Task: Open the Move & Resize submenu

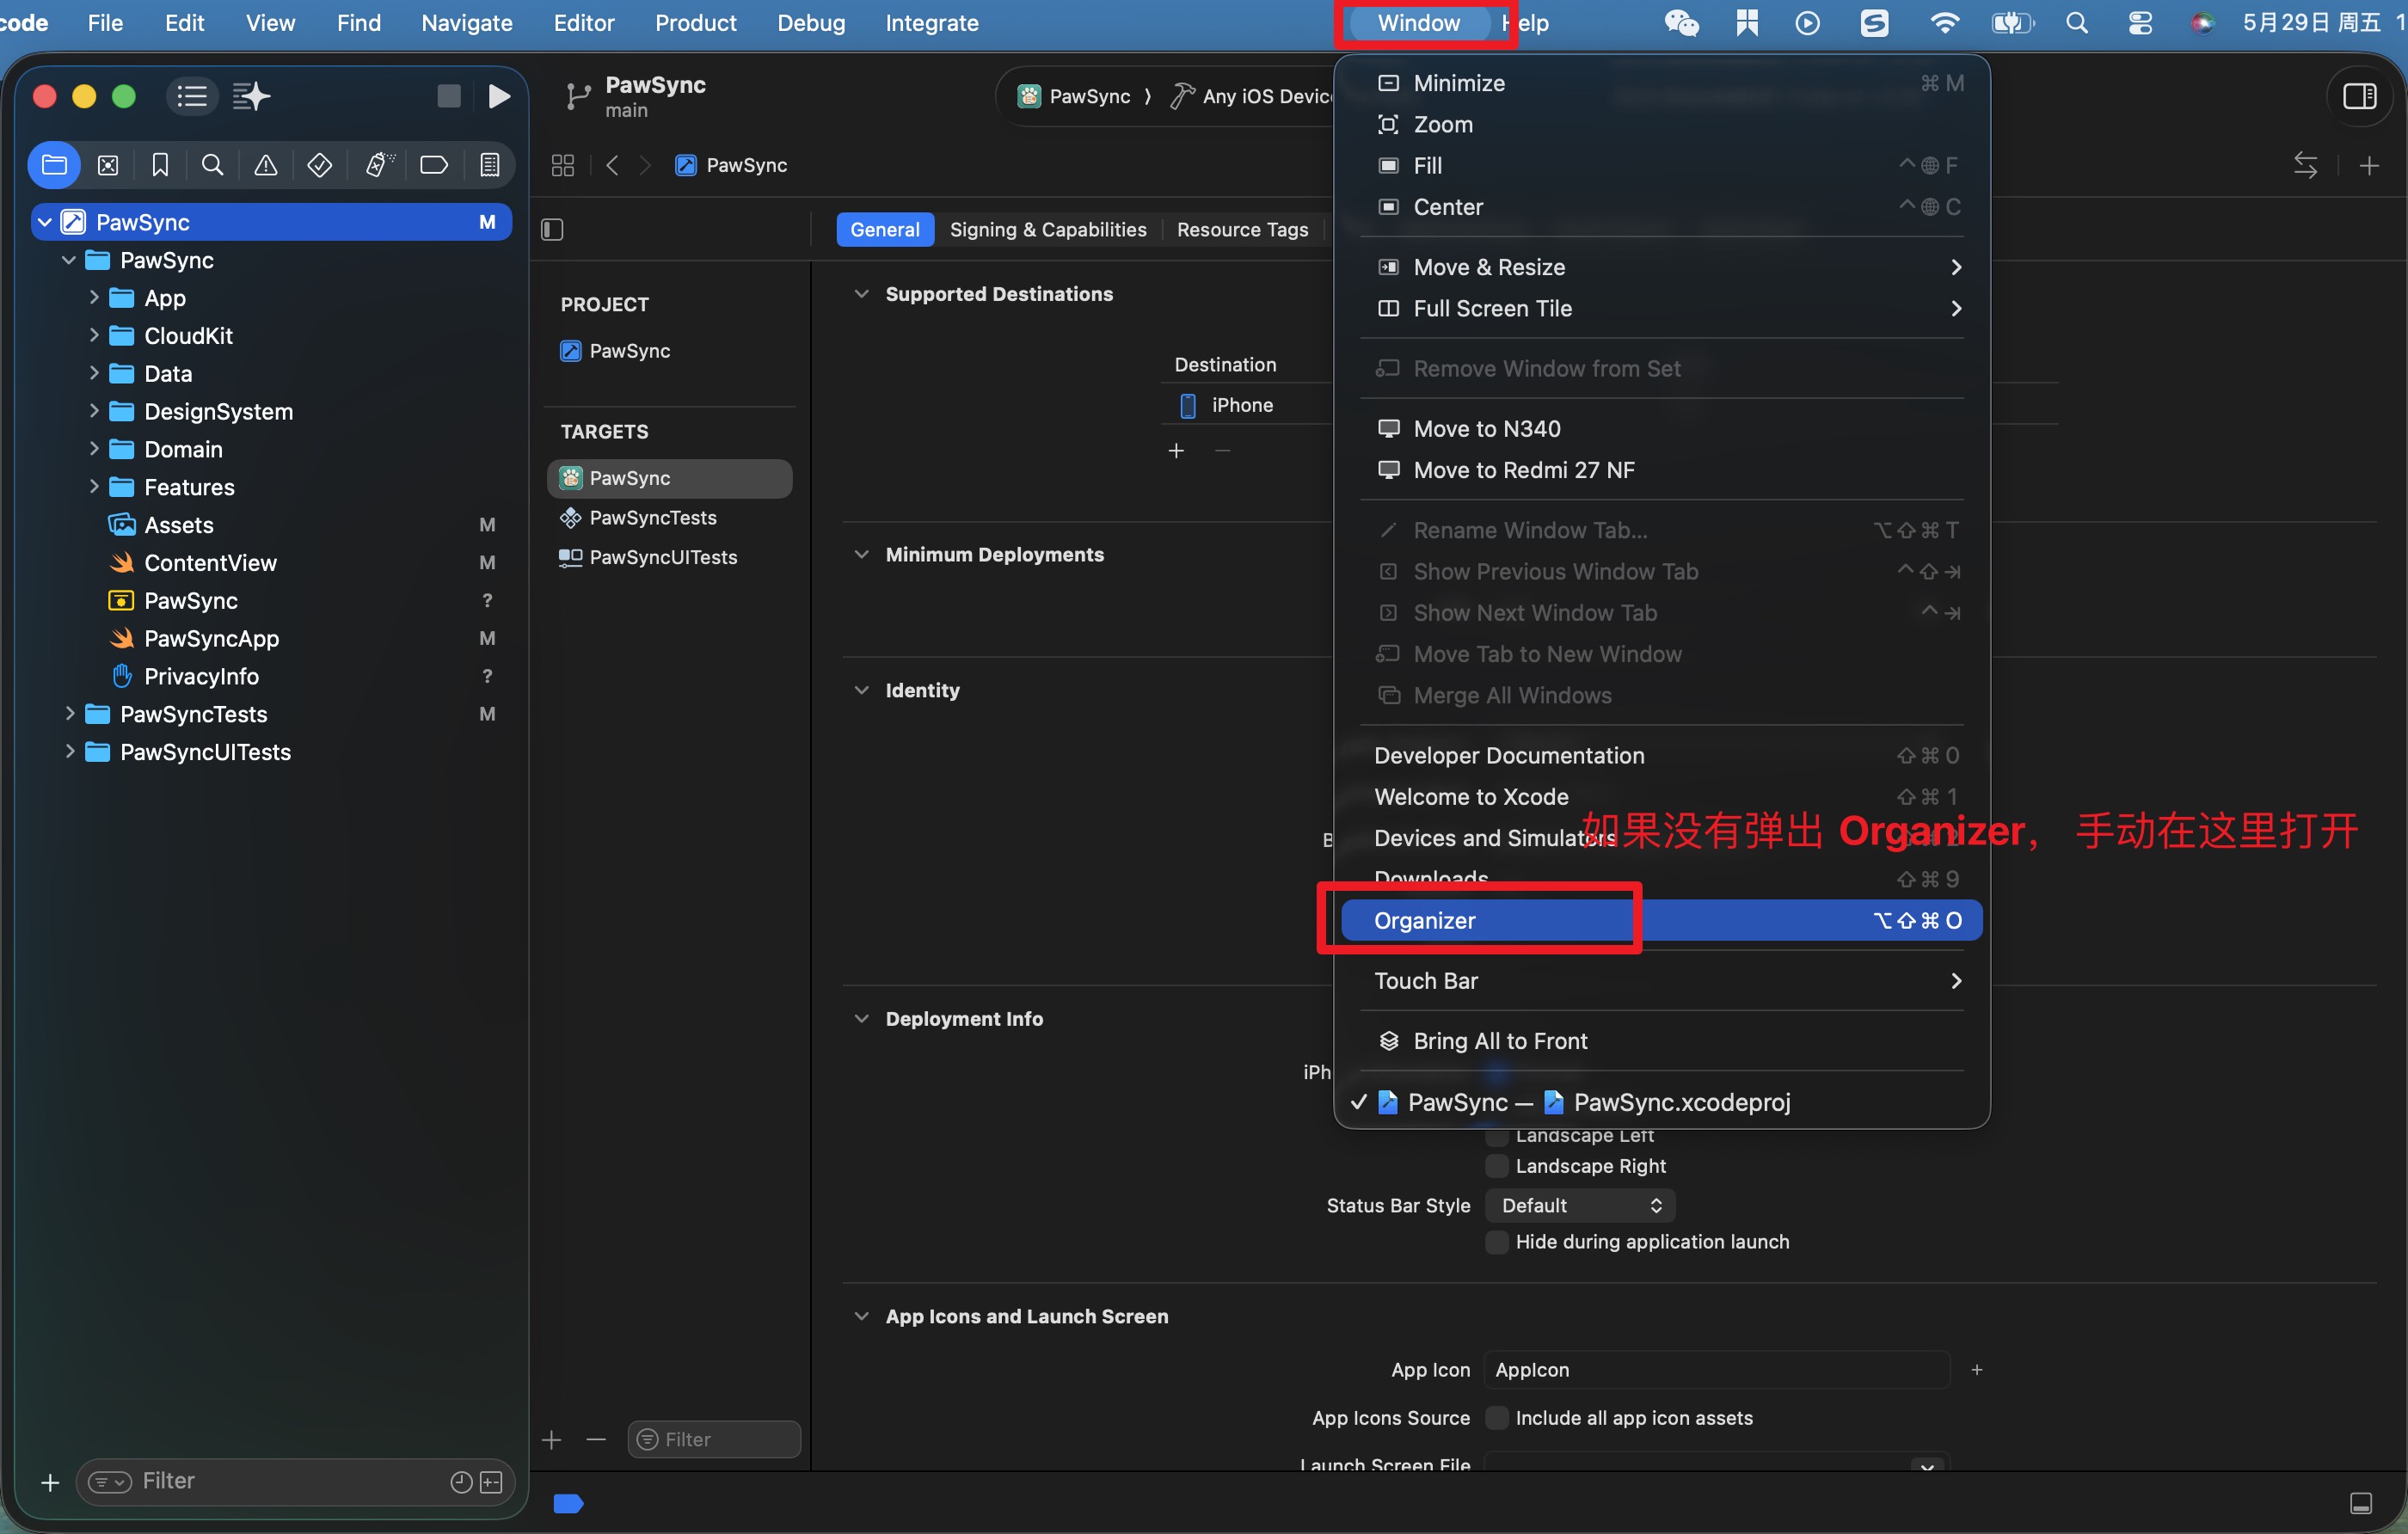Action: click(1661, 267)
